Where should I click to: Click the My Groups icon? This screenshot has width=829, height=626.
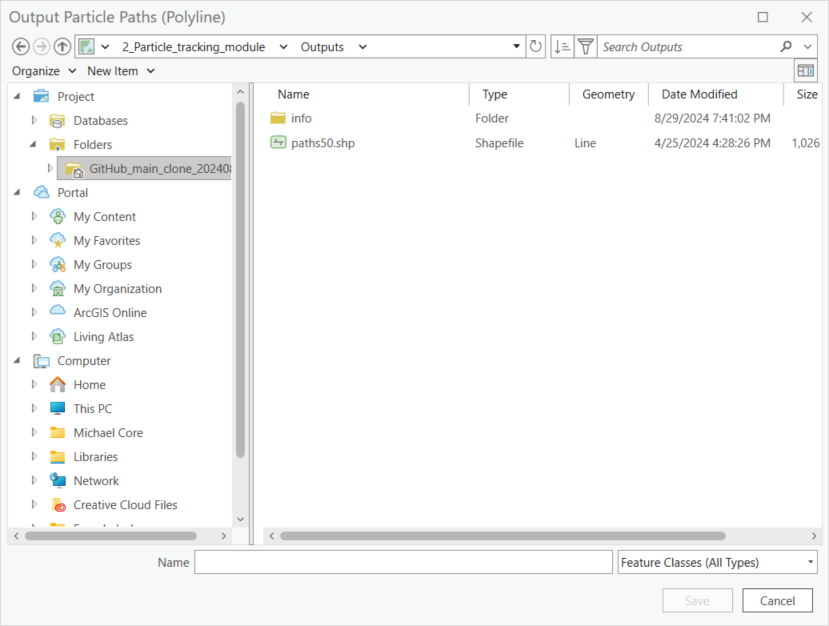[x=57, y=264]
